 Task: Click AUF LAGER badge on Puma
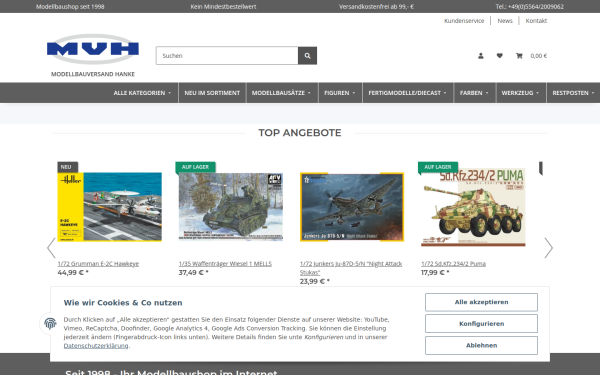(438, 167)
